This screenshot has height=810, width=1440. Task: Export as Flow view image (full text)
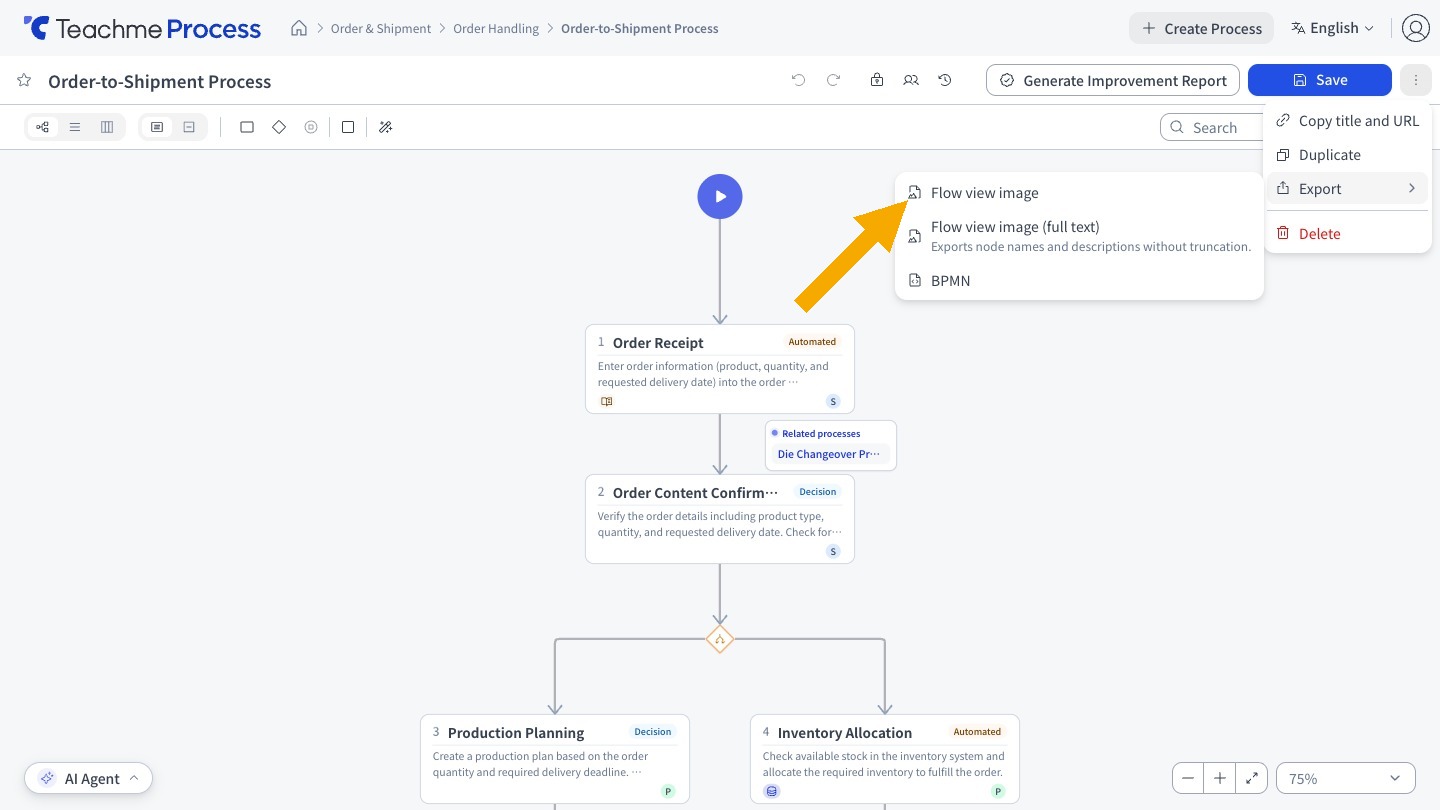[1079, 236]
